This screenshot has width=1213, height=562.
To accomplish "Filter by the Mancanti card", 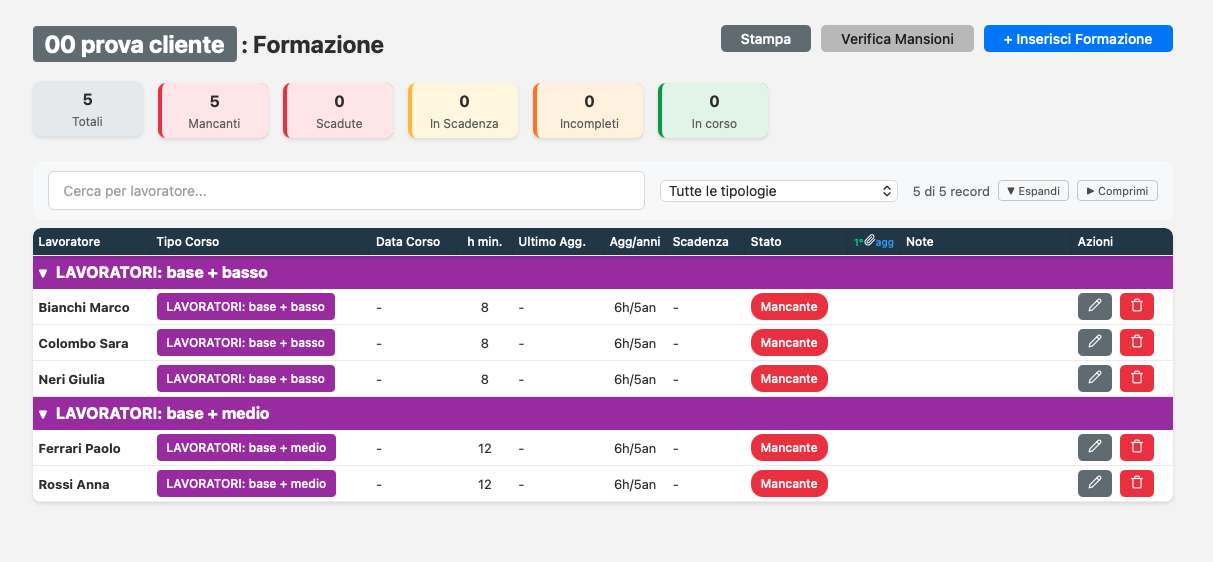I will (213, 110).
